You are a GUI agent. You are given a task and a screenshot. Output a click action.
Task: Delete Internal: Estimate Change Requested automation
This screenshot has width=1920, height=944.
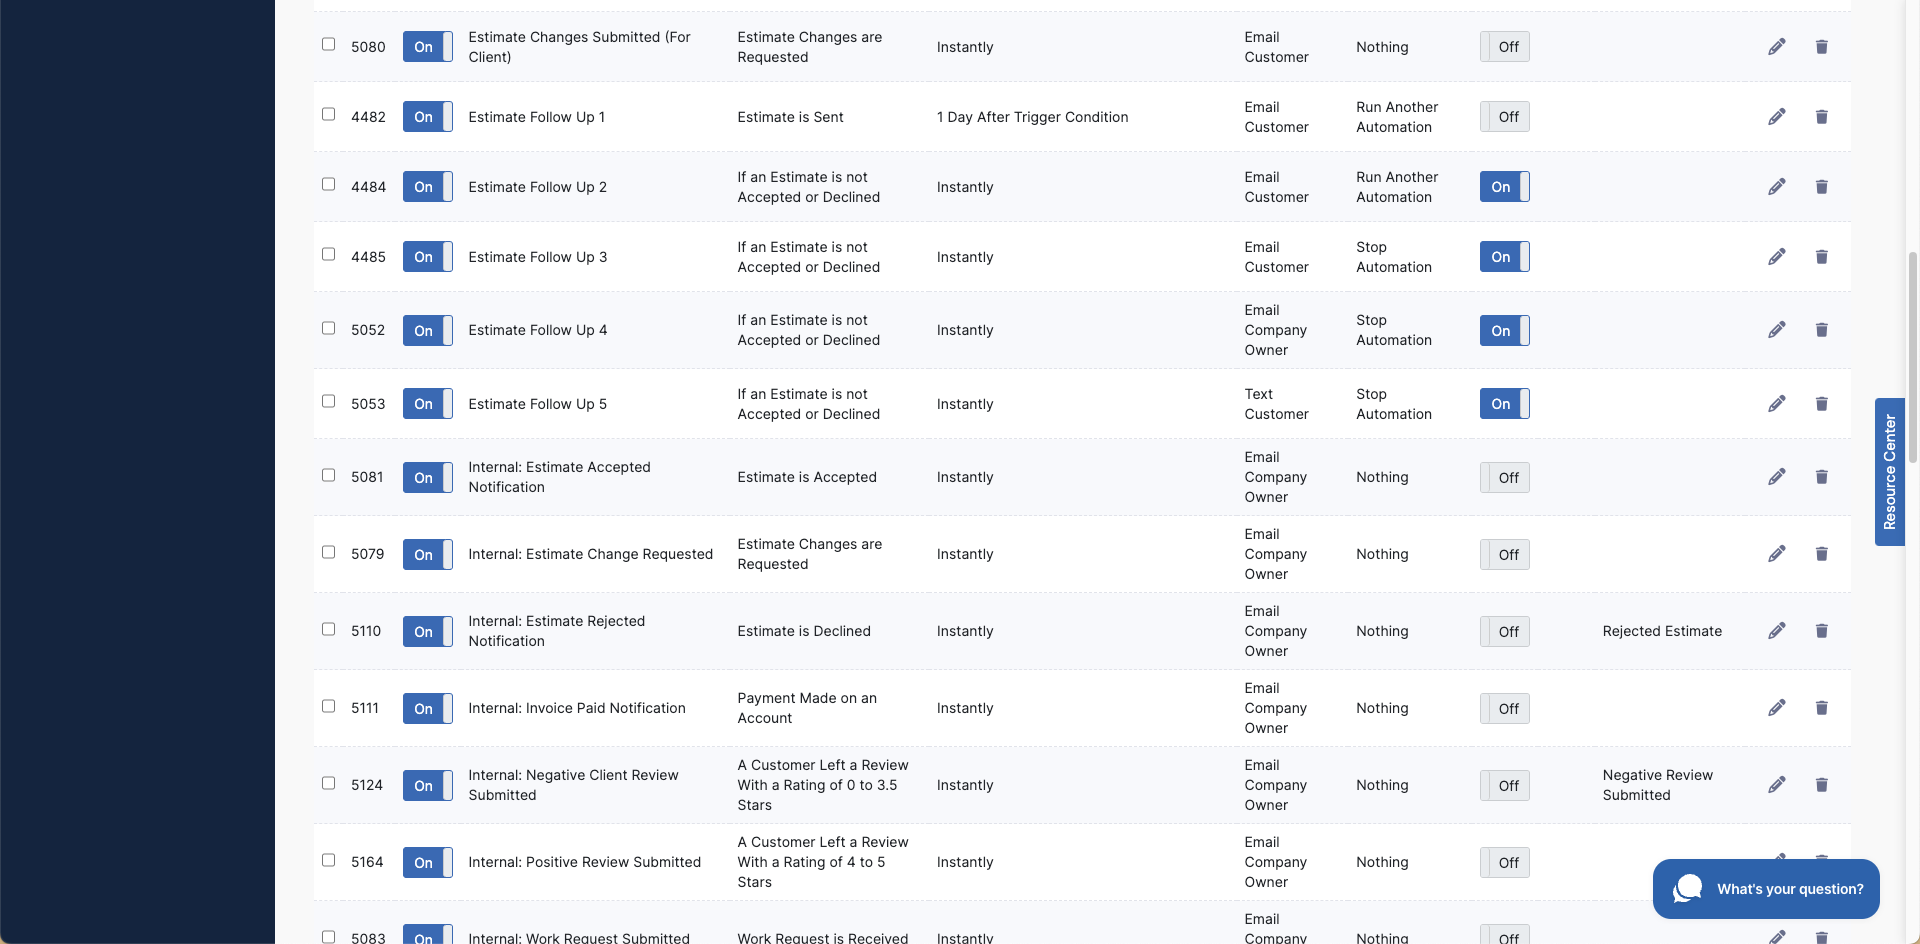[x=1821, y=554]
